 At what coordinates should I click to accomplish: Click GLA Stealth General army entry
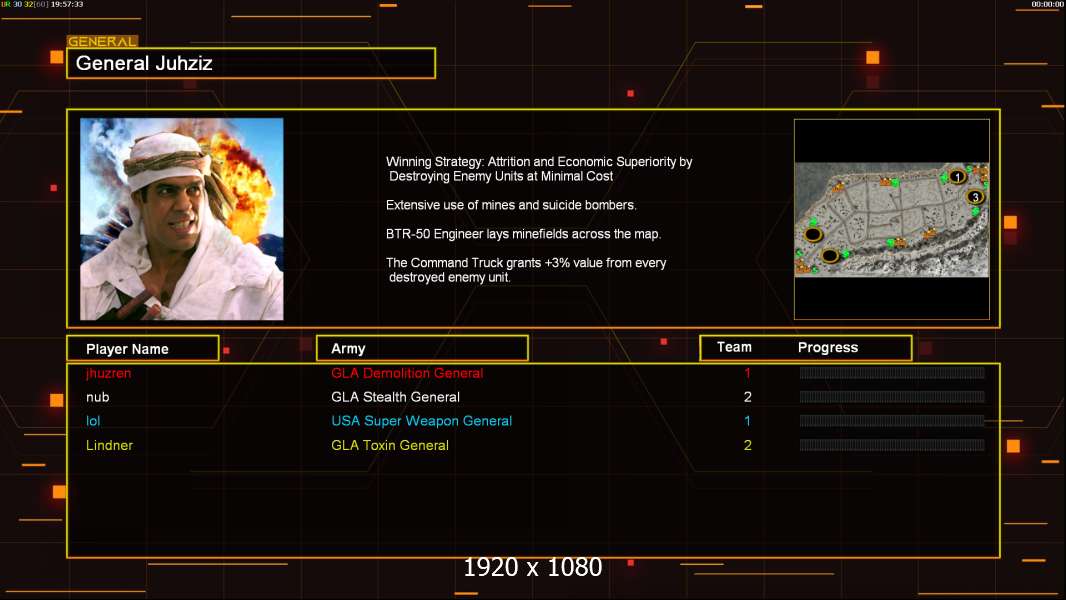[x=395, y=397]
